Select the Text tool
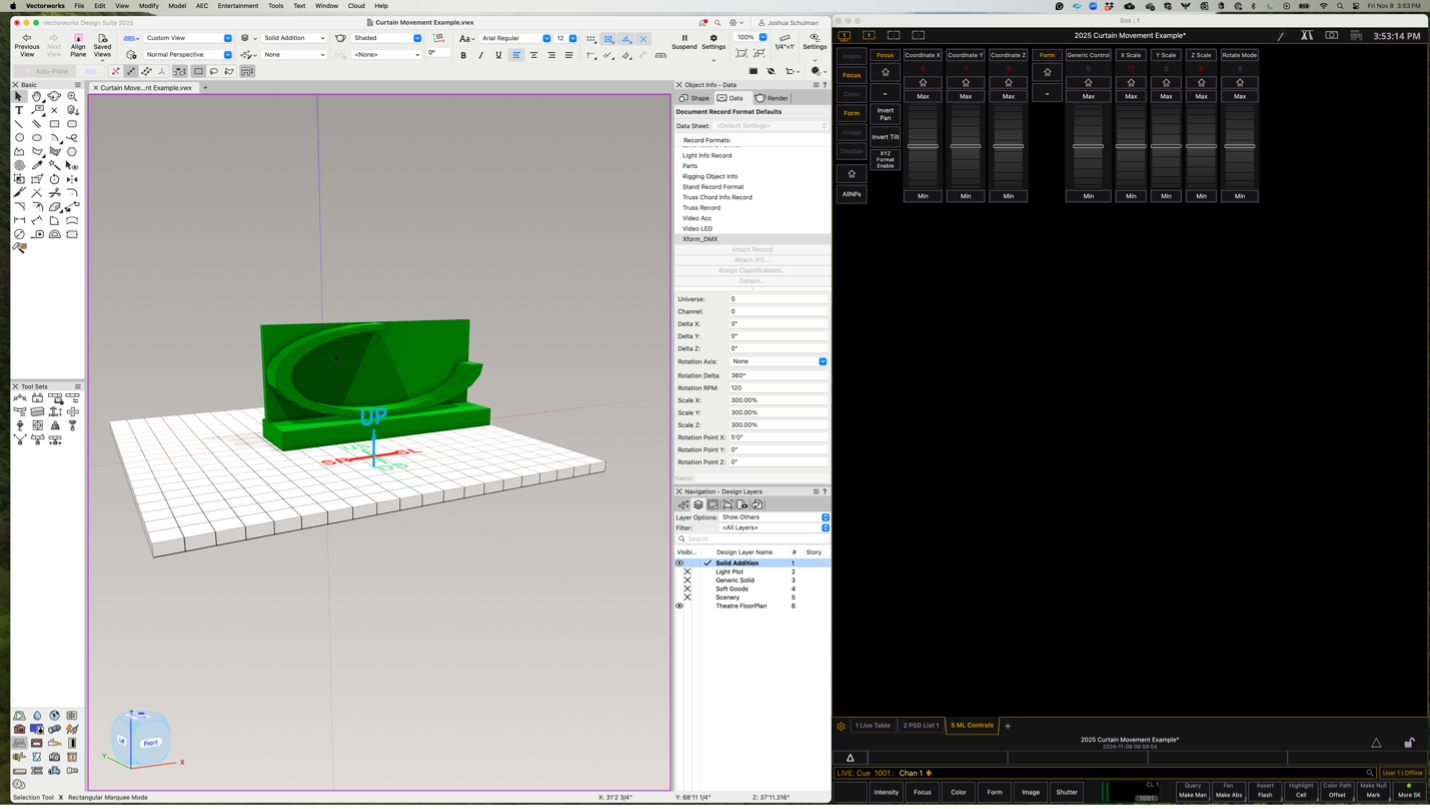Image resolution: width=1430 pixels, height=809 pixels. click(19, 111)
